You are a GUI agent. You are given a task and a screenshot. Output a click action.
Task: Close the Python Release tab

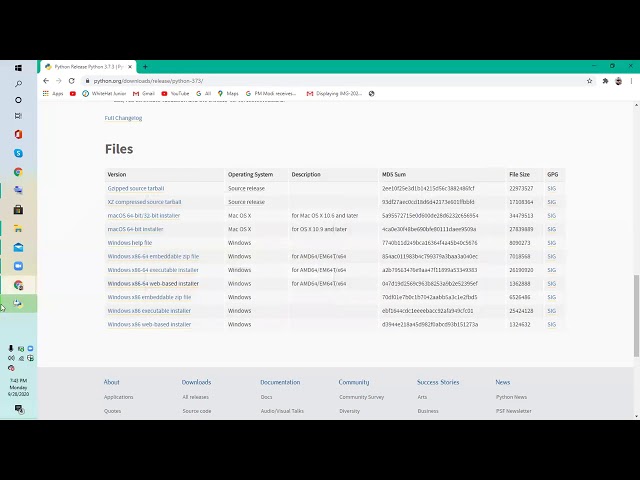coord(130,67)
